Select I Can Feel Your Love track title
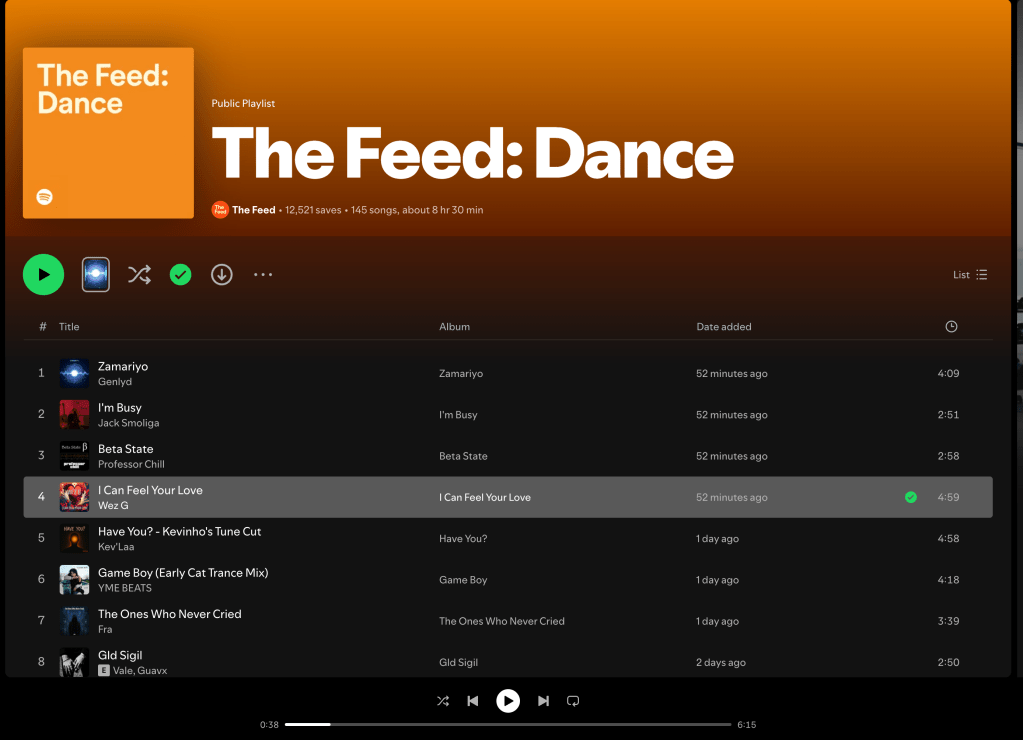1023x740 pixels. [150, 490]
